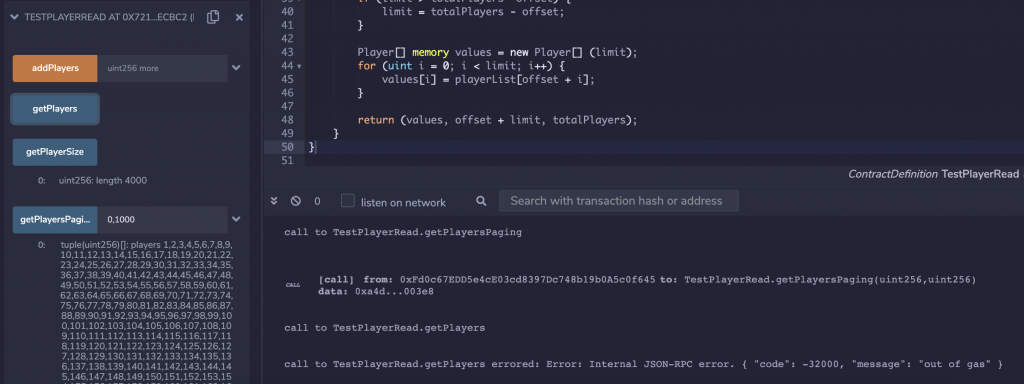Run the getPlayersPaging function

point(56,219)
